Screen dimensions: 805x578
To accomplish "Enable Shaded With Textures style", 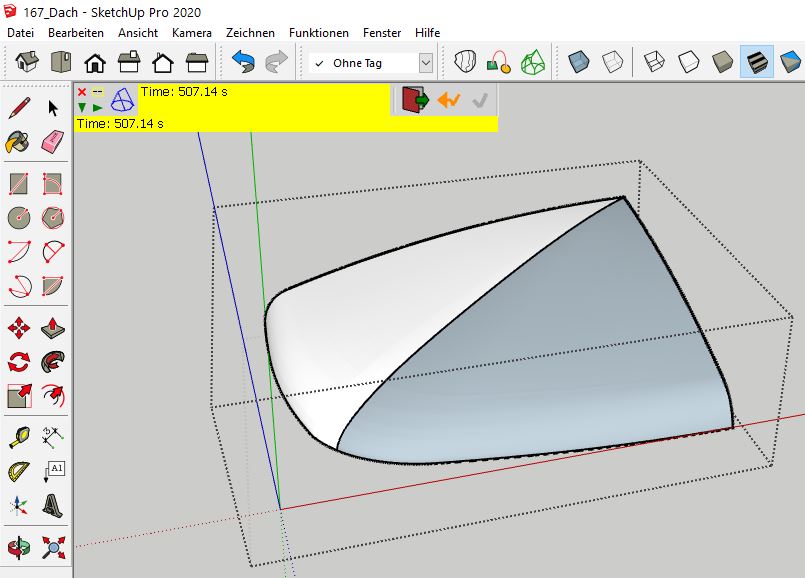I will [756, 63].
